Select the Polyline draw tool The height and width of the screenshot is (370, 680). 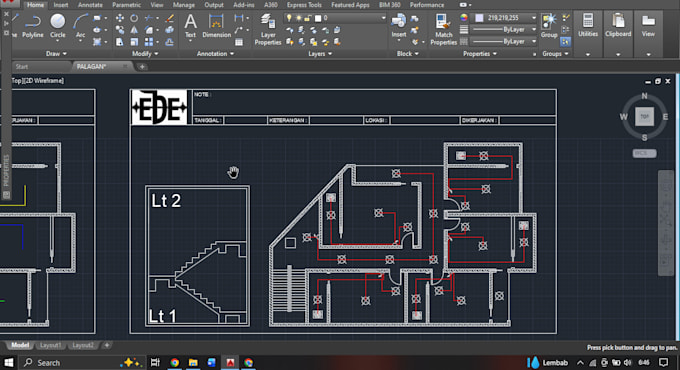(33, 26)
